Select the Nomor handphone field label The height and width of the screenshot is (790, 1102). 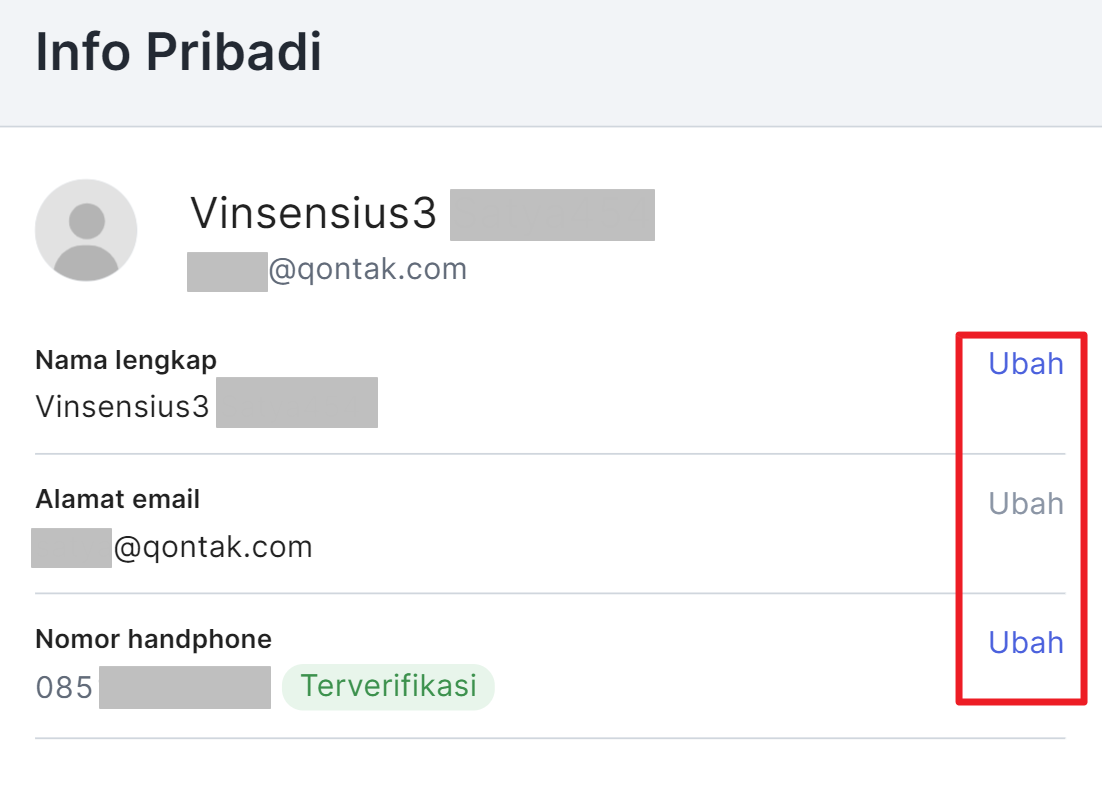pos(153,639)
